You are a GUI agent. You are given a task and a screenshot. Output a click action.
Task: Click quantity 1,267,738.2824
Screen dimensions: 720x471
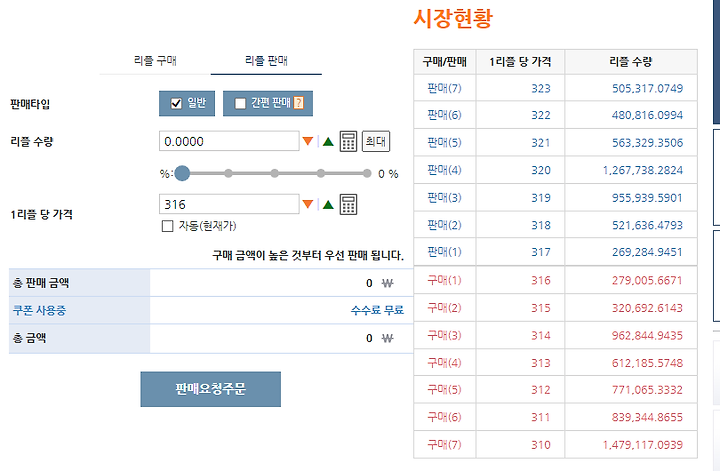pos(642,170)
